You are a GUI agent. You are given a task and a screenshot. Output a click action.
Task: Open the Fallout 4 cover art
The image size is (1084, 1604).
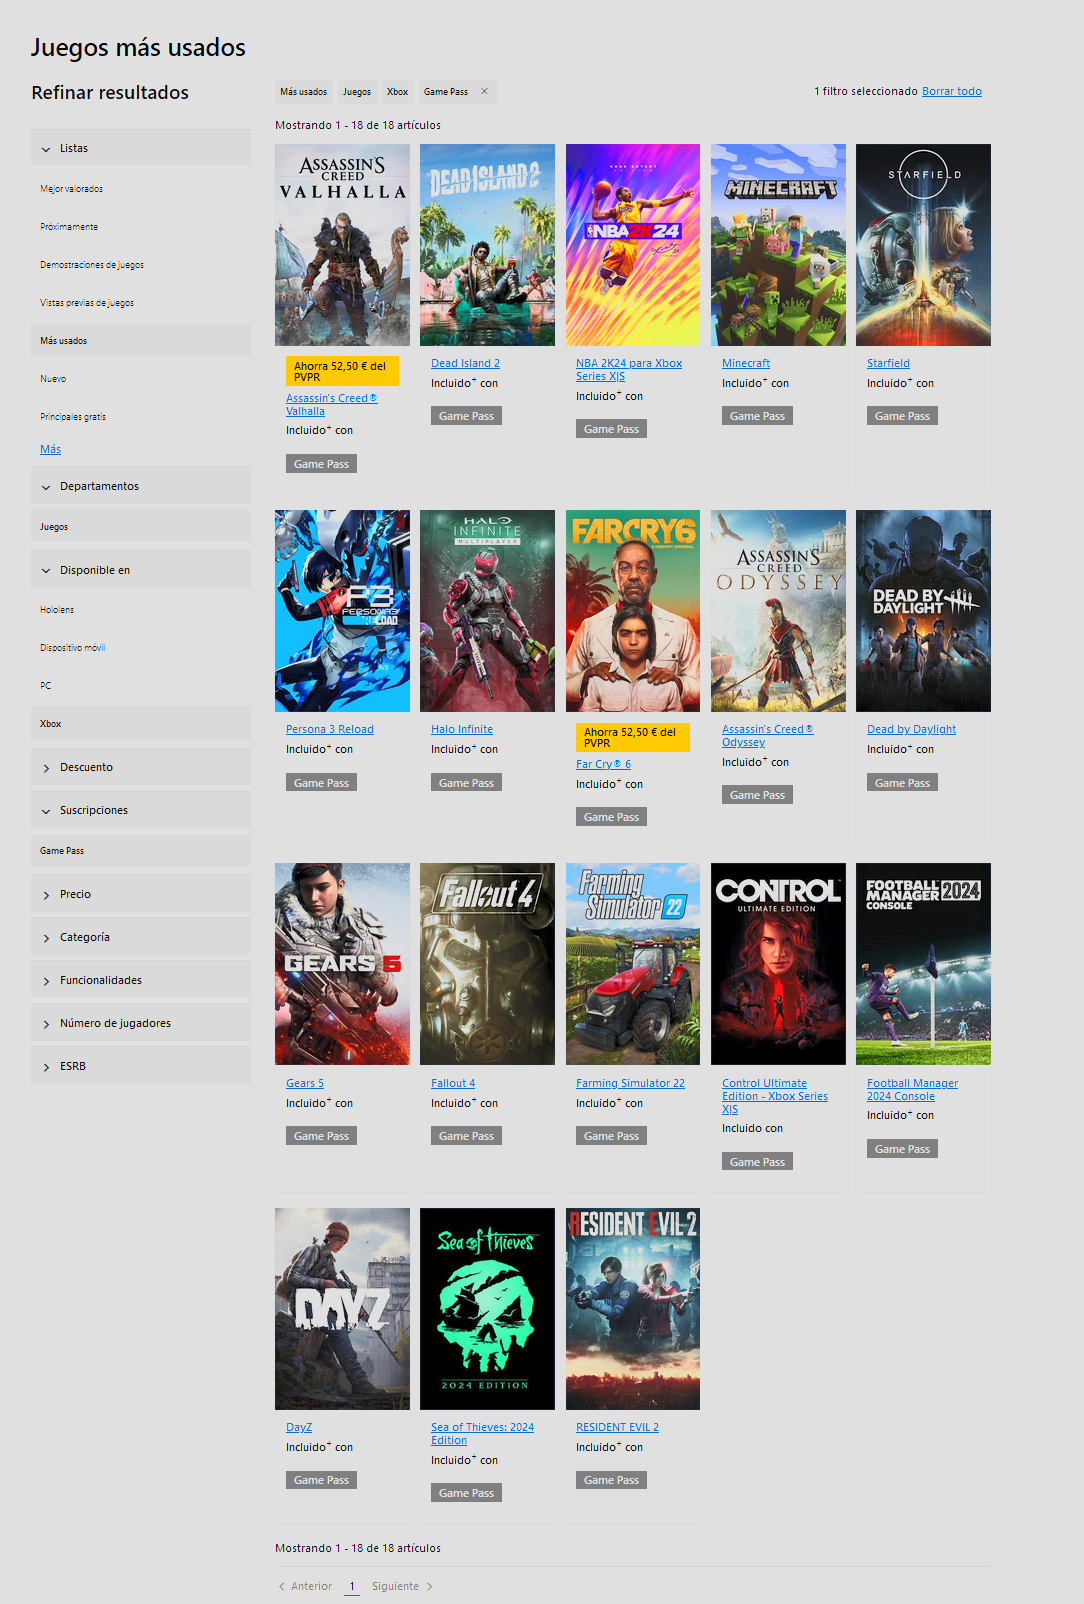coord(487,964)
